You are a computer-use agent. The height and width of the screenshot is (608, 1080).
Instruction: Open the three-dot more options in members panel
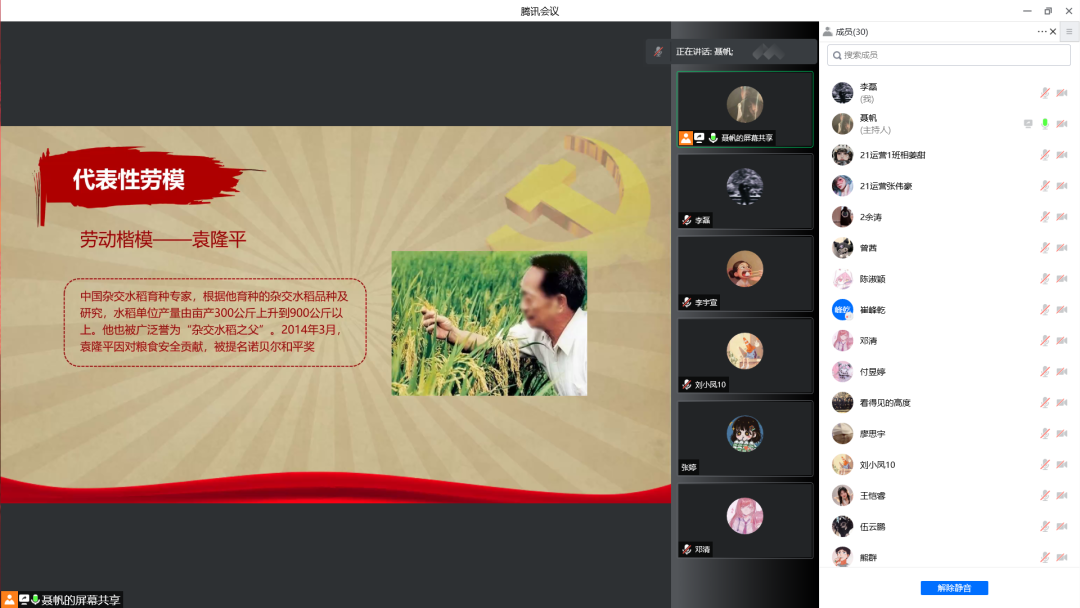point(1042,32)
